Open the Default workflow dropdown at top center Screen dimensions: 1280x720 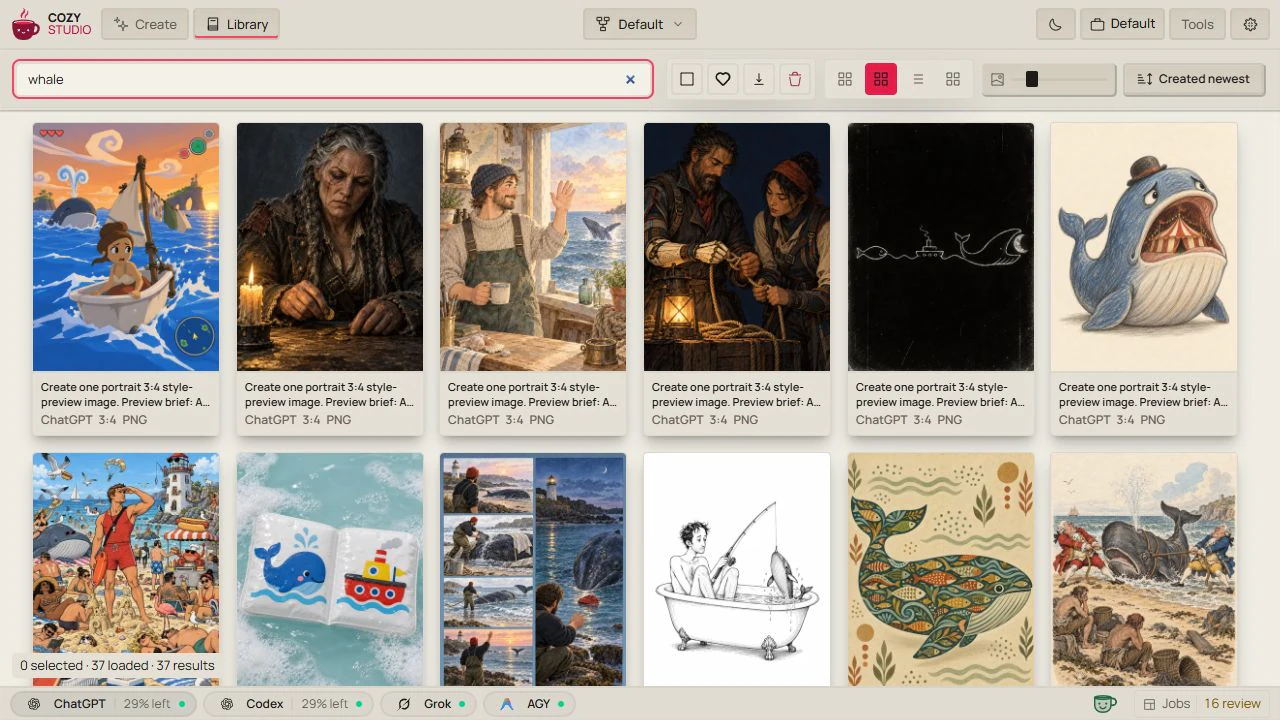[640, 24]
